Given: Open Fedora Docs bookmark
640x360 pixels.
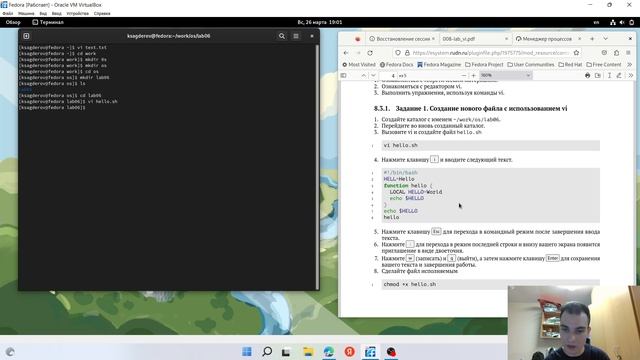Looking at the screenshot, I should click(396, 64).
